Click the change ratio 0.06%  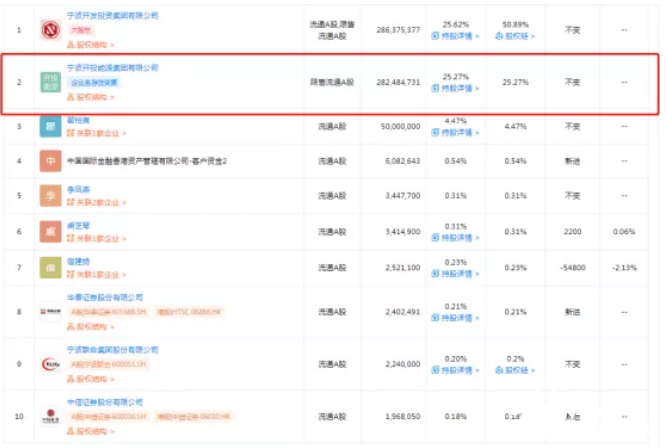point(624,232)
